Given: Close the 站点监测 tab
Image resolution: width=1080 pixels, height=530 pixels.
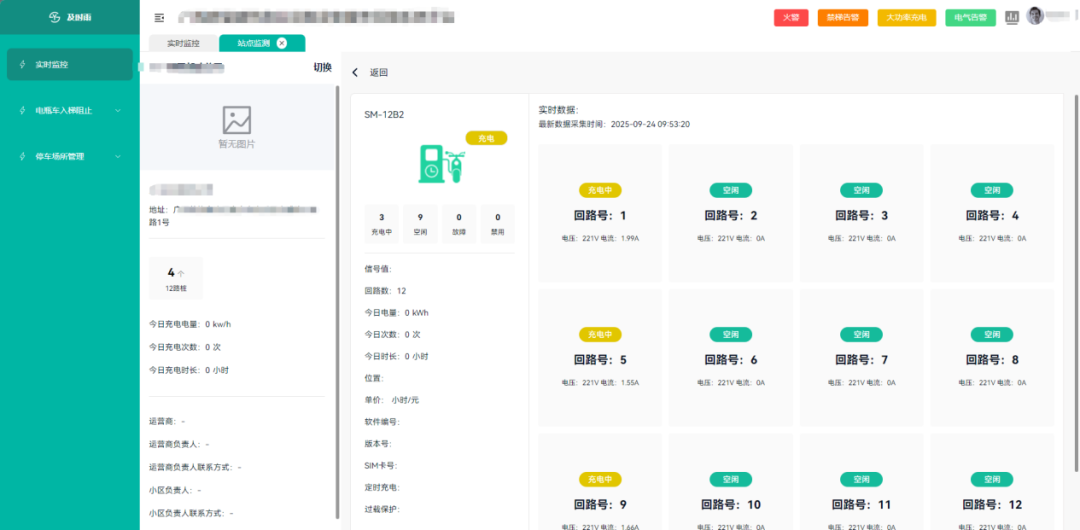Looking at the screenshot, I should point(282,43).
